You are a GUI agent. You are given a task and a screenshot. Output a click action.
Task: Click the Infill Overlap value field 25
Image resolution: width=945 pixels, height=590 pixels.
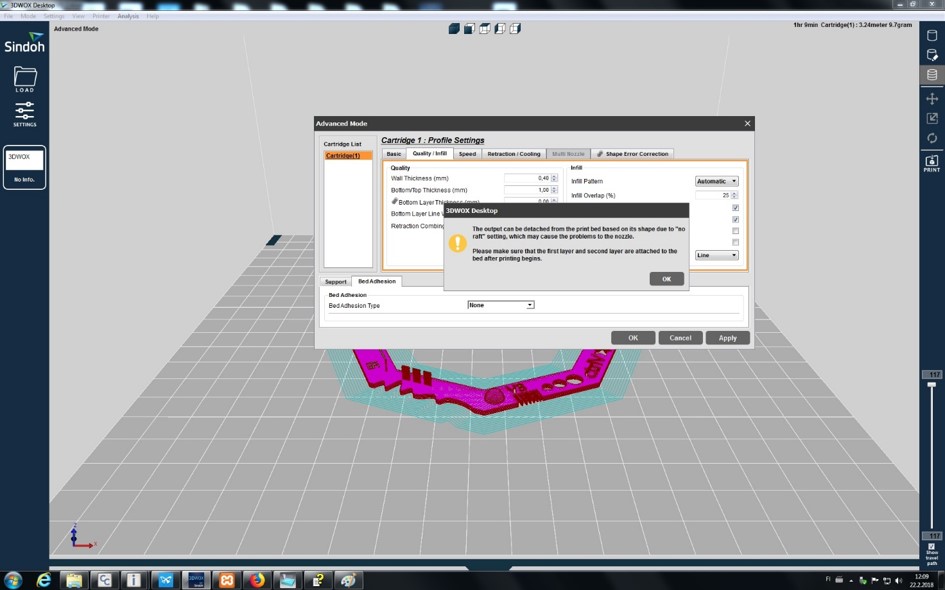click(713, 195)
